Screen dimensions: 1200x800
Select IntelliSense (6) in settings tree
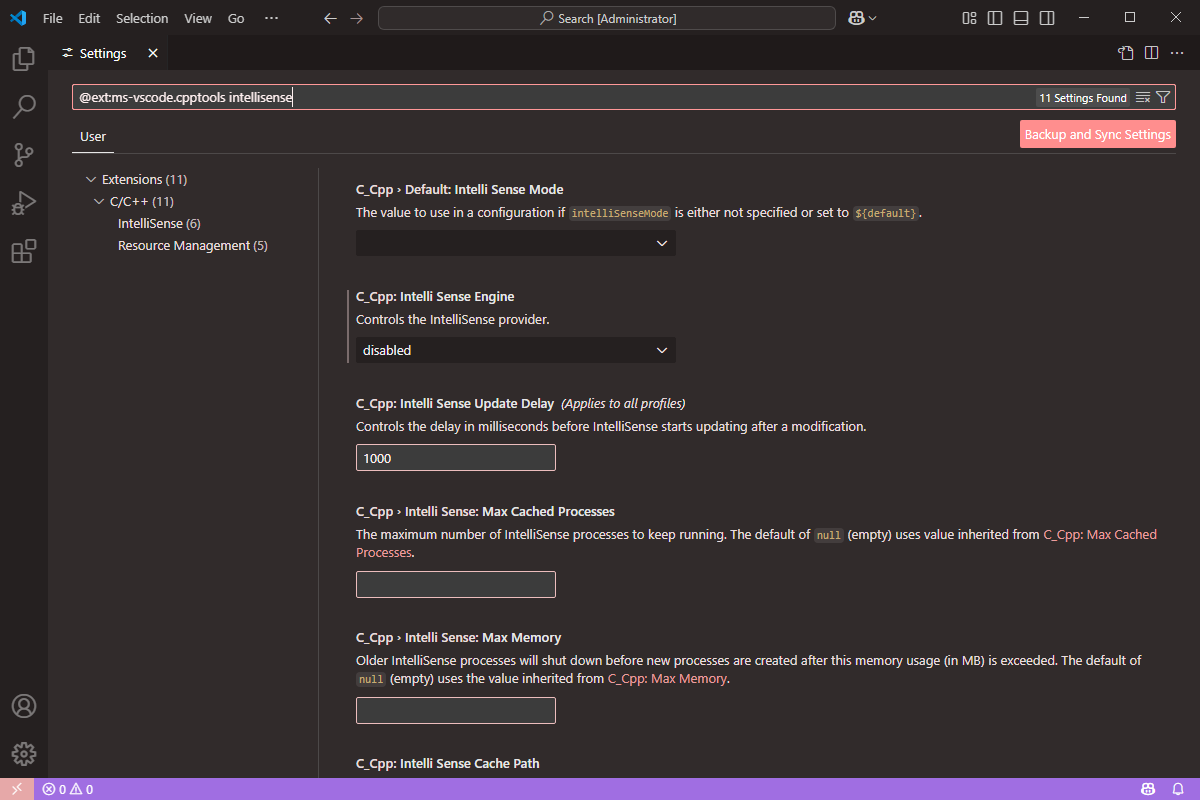(159, 224)
